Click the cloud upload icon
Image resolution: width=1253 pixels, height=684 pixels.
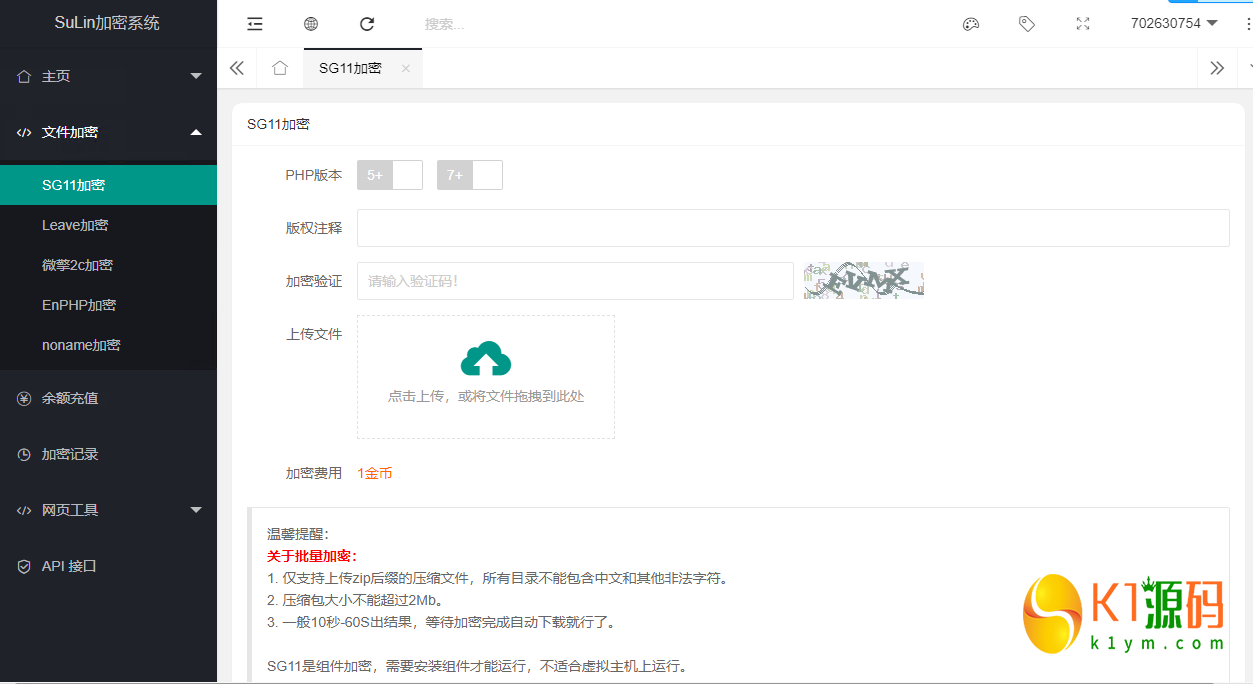485,358
